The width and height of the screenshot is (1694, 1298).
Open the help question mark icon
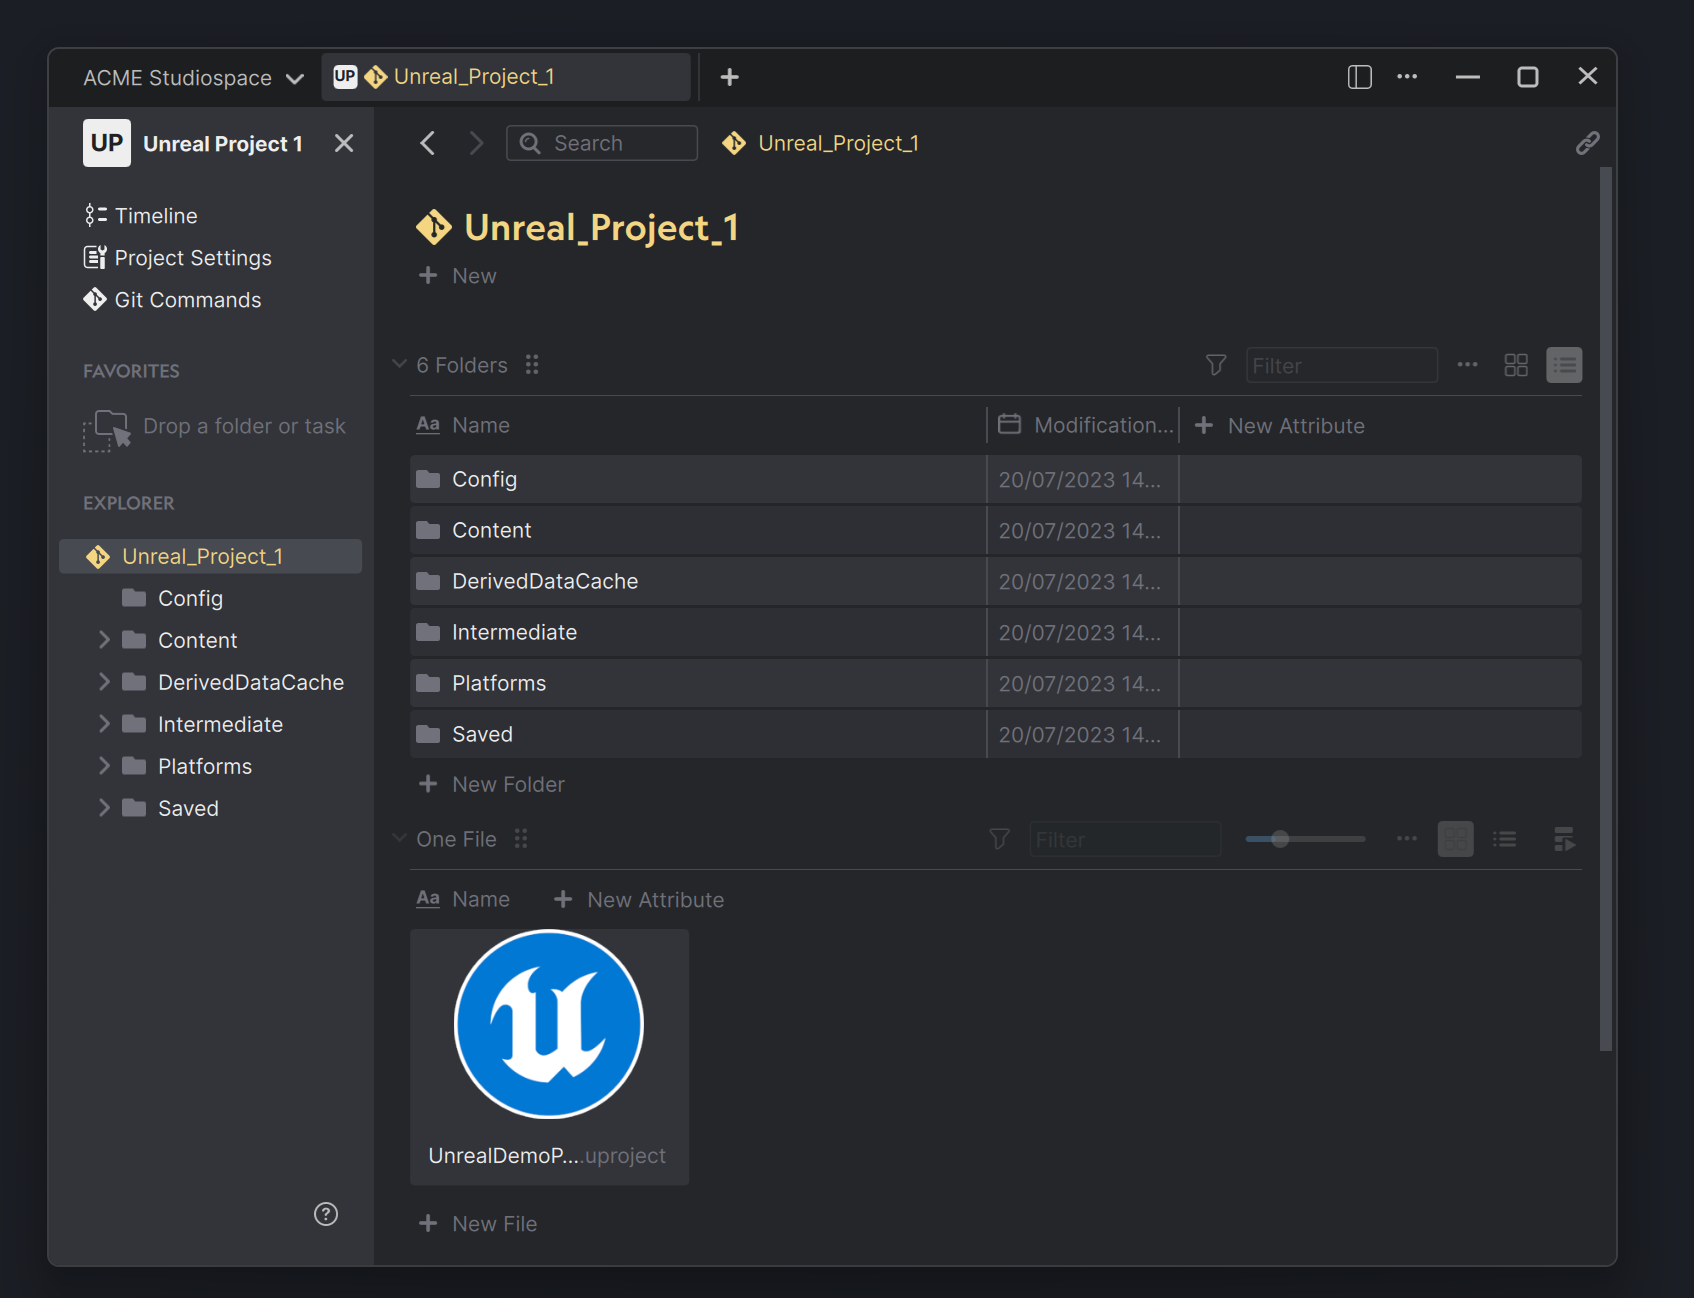[326, 1214]
